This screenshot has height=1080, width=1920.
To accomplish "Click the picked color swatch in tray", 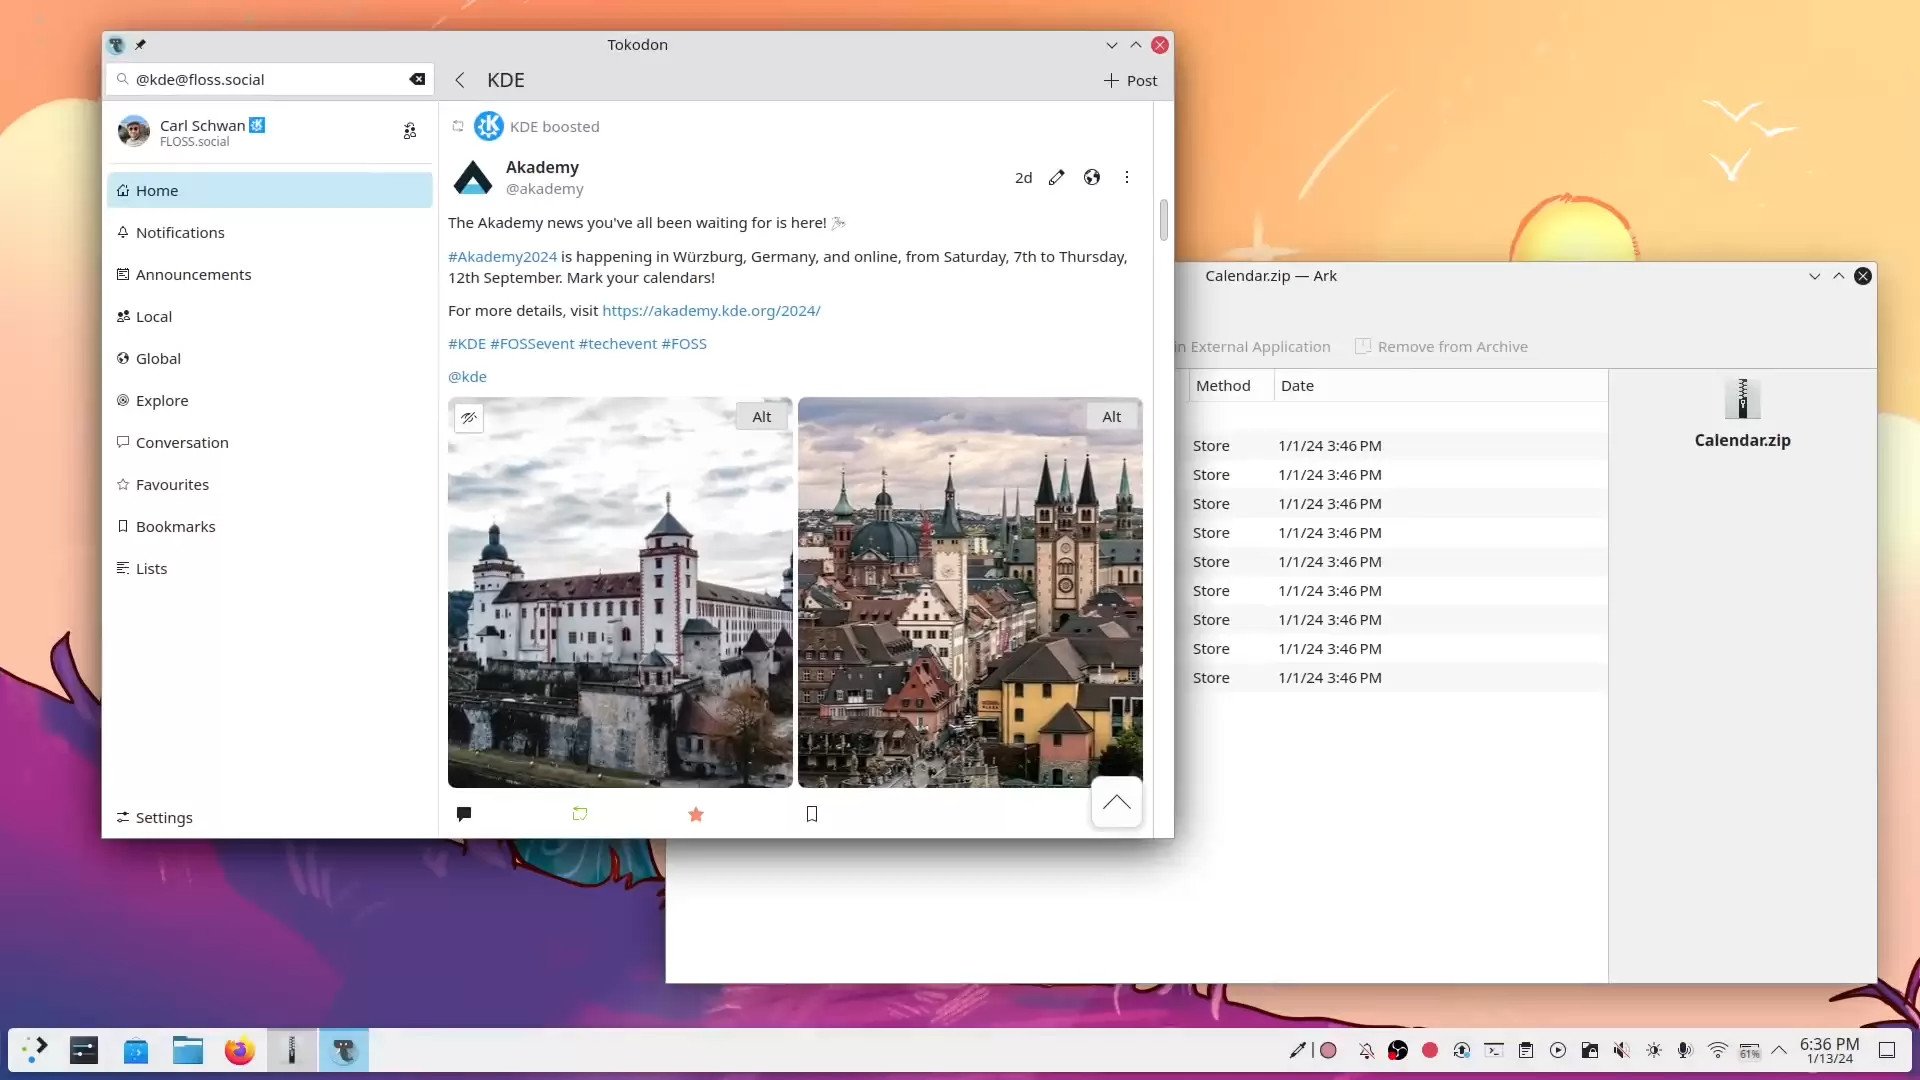I will click(1328, 1050).
